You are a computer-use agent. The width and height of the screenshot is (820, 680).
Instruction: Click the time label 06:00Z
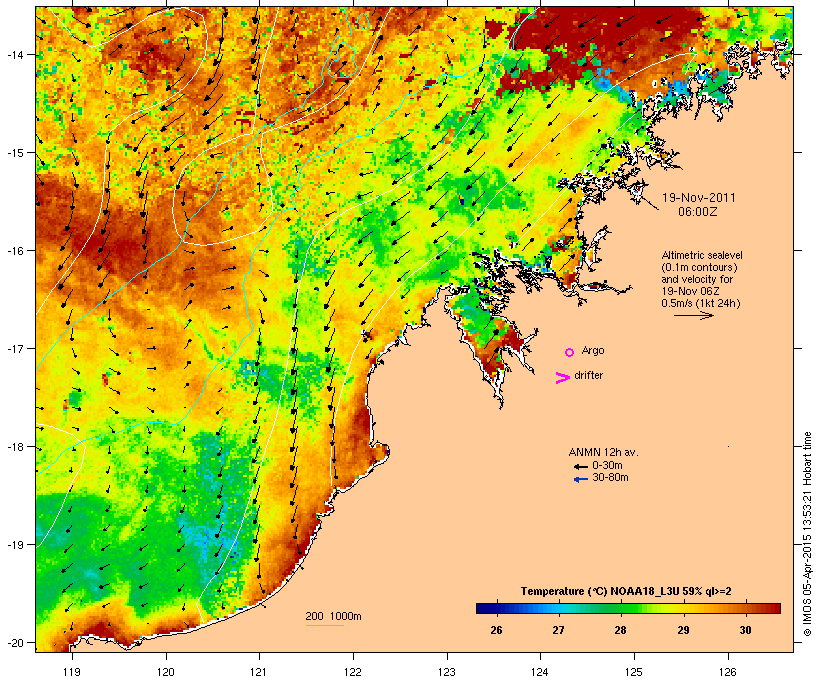coord(698,212)
